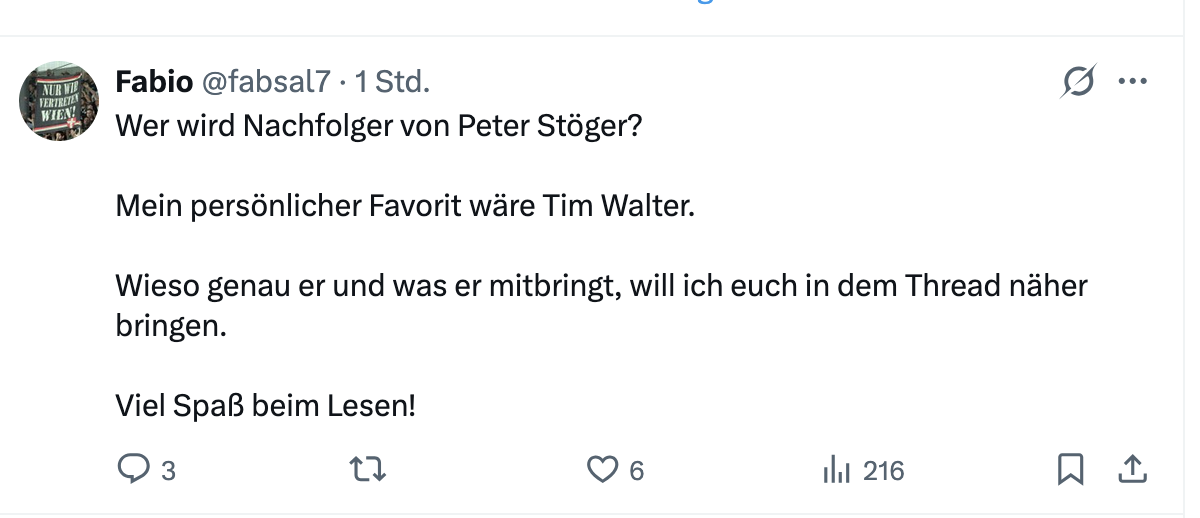Click the 'Viel Spaß beim Lesen!' line
The width and height of the screenshot is (1200, 518).
pos(265,407)
